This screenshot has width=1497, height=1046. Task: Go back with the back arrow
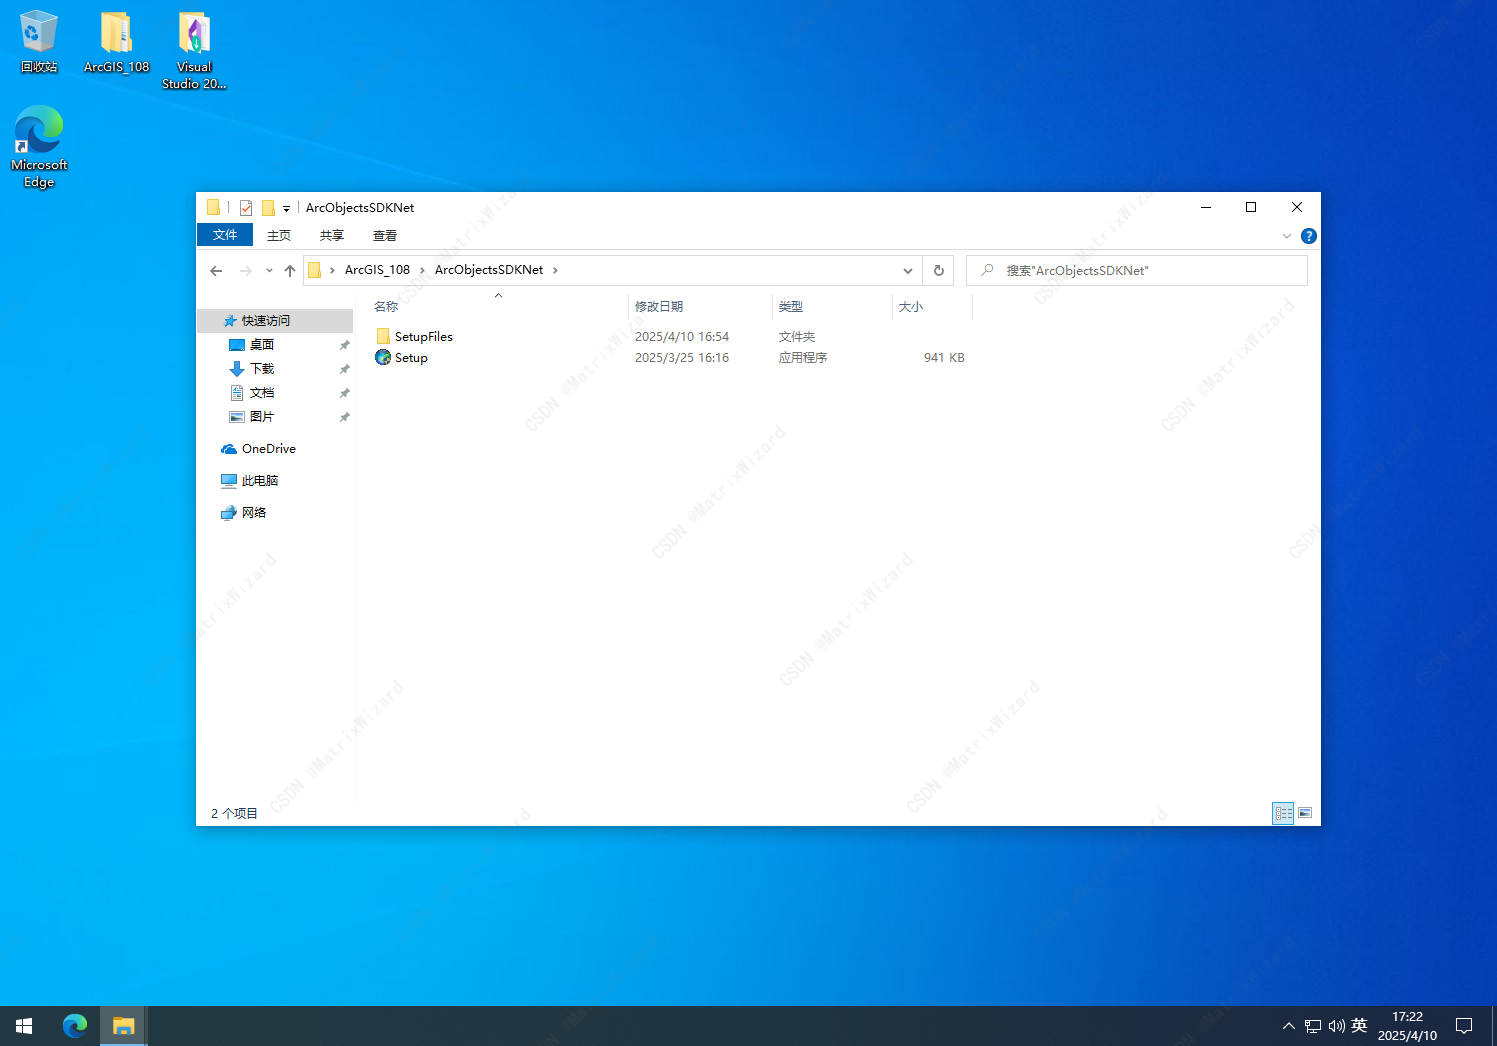coord(216,270)
